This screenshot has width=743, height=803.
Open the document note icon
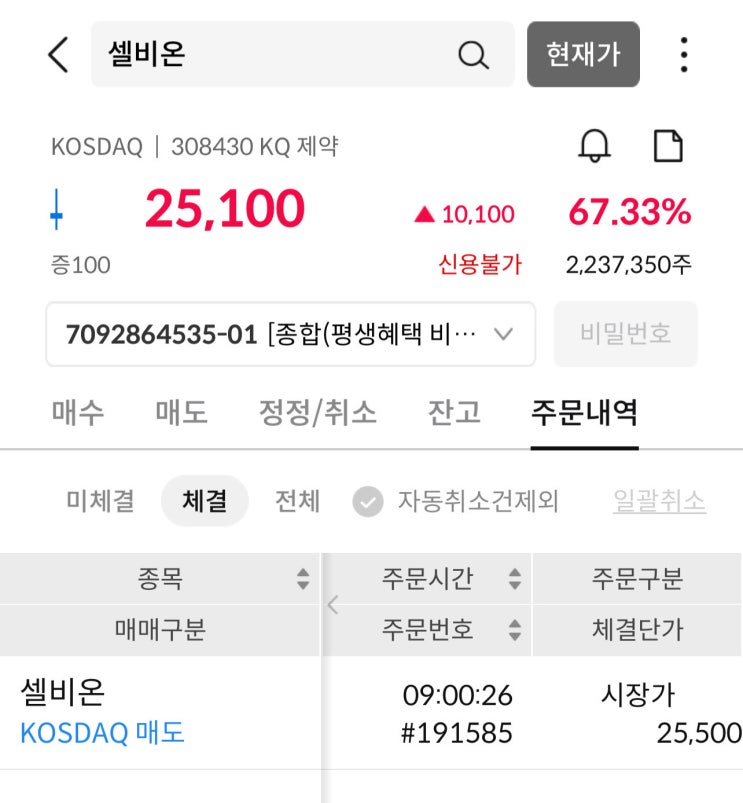click(x=668, y=147)
